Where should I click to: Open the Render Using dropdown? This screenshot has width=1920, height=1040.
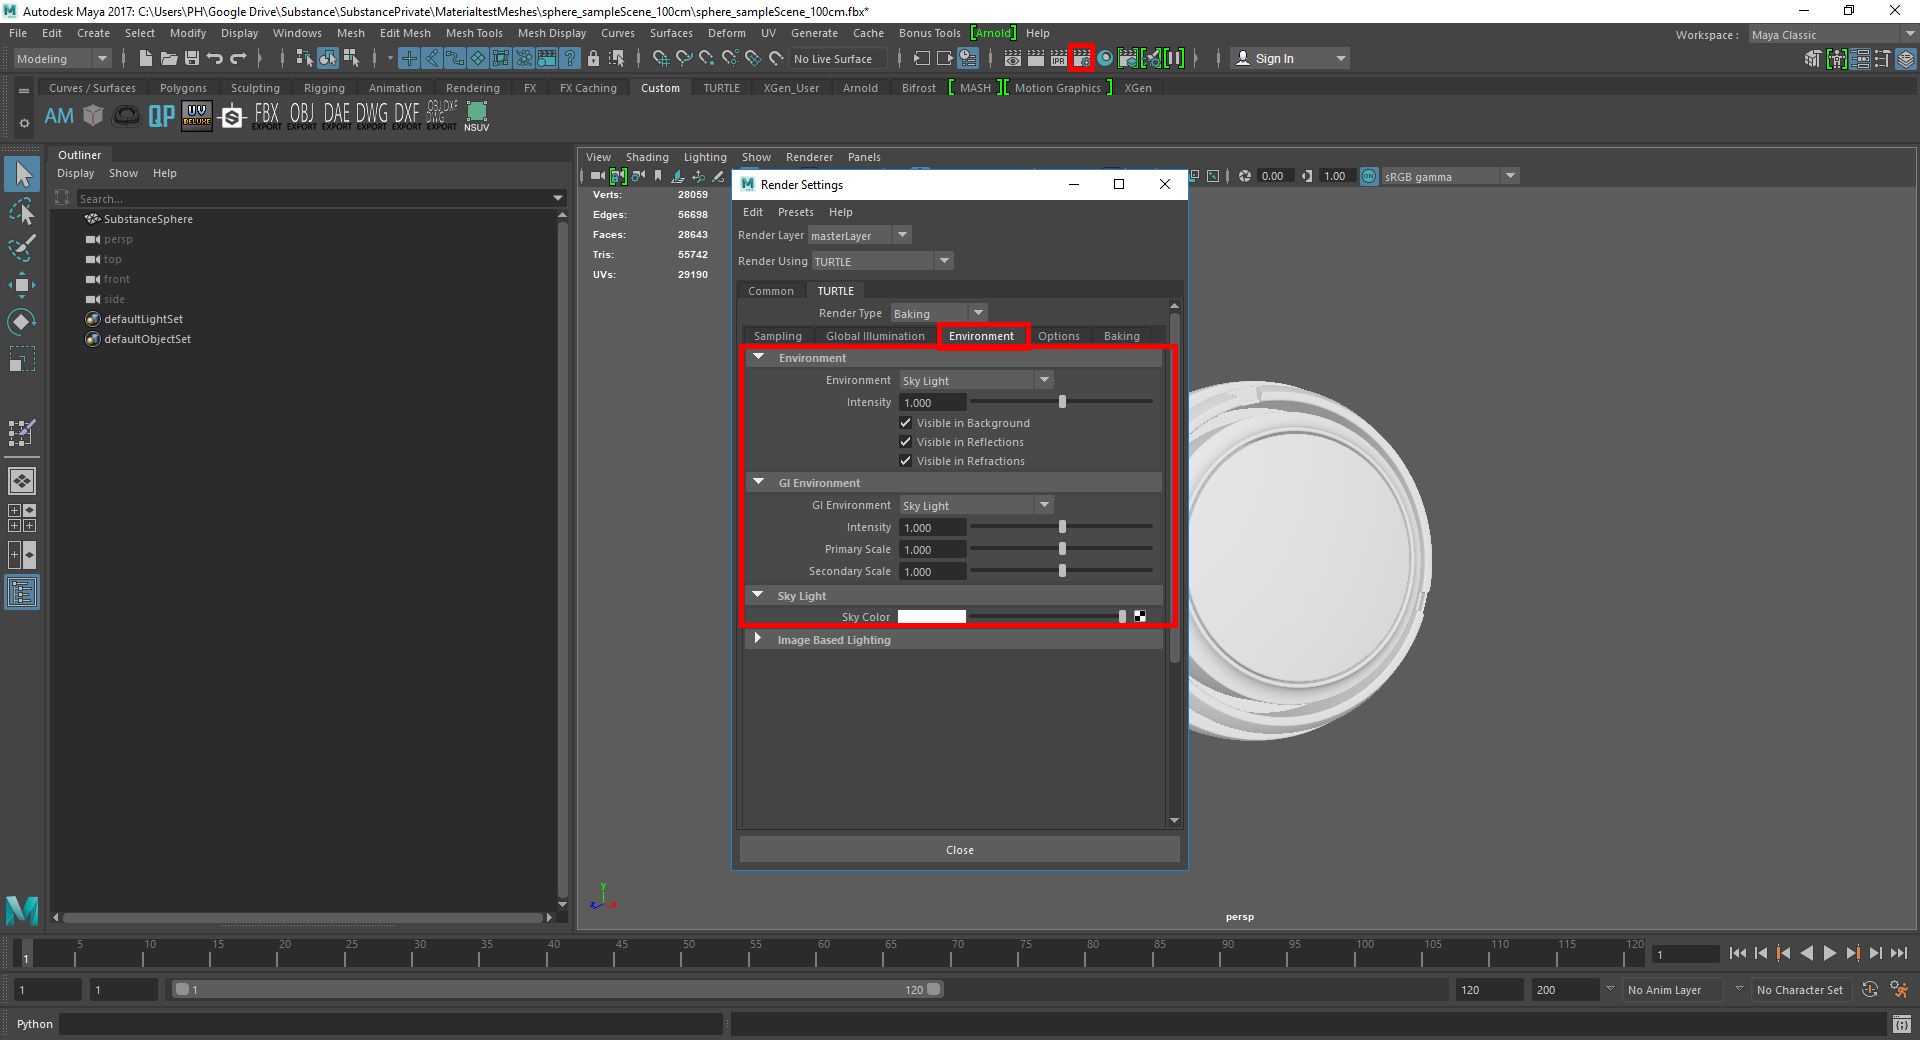click(881, 261)
